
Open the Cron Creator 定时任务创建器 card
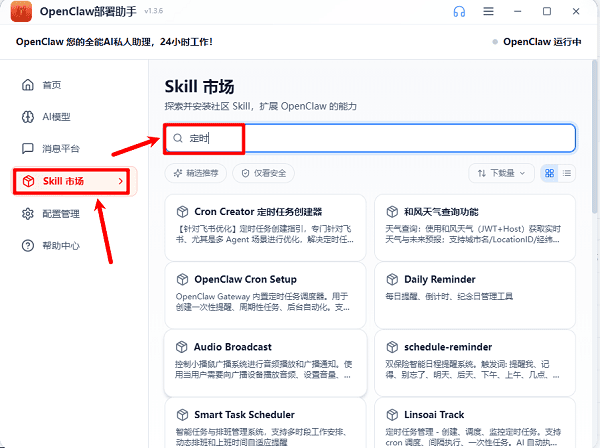(x=265, y=228)
